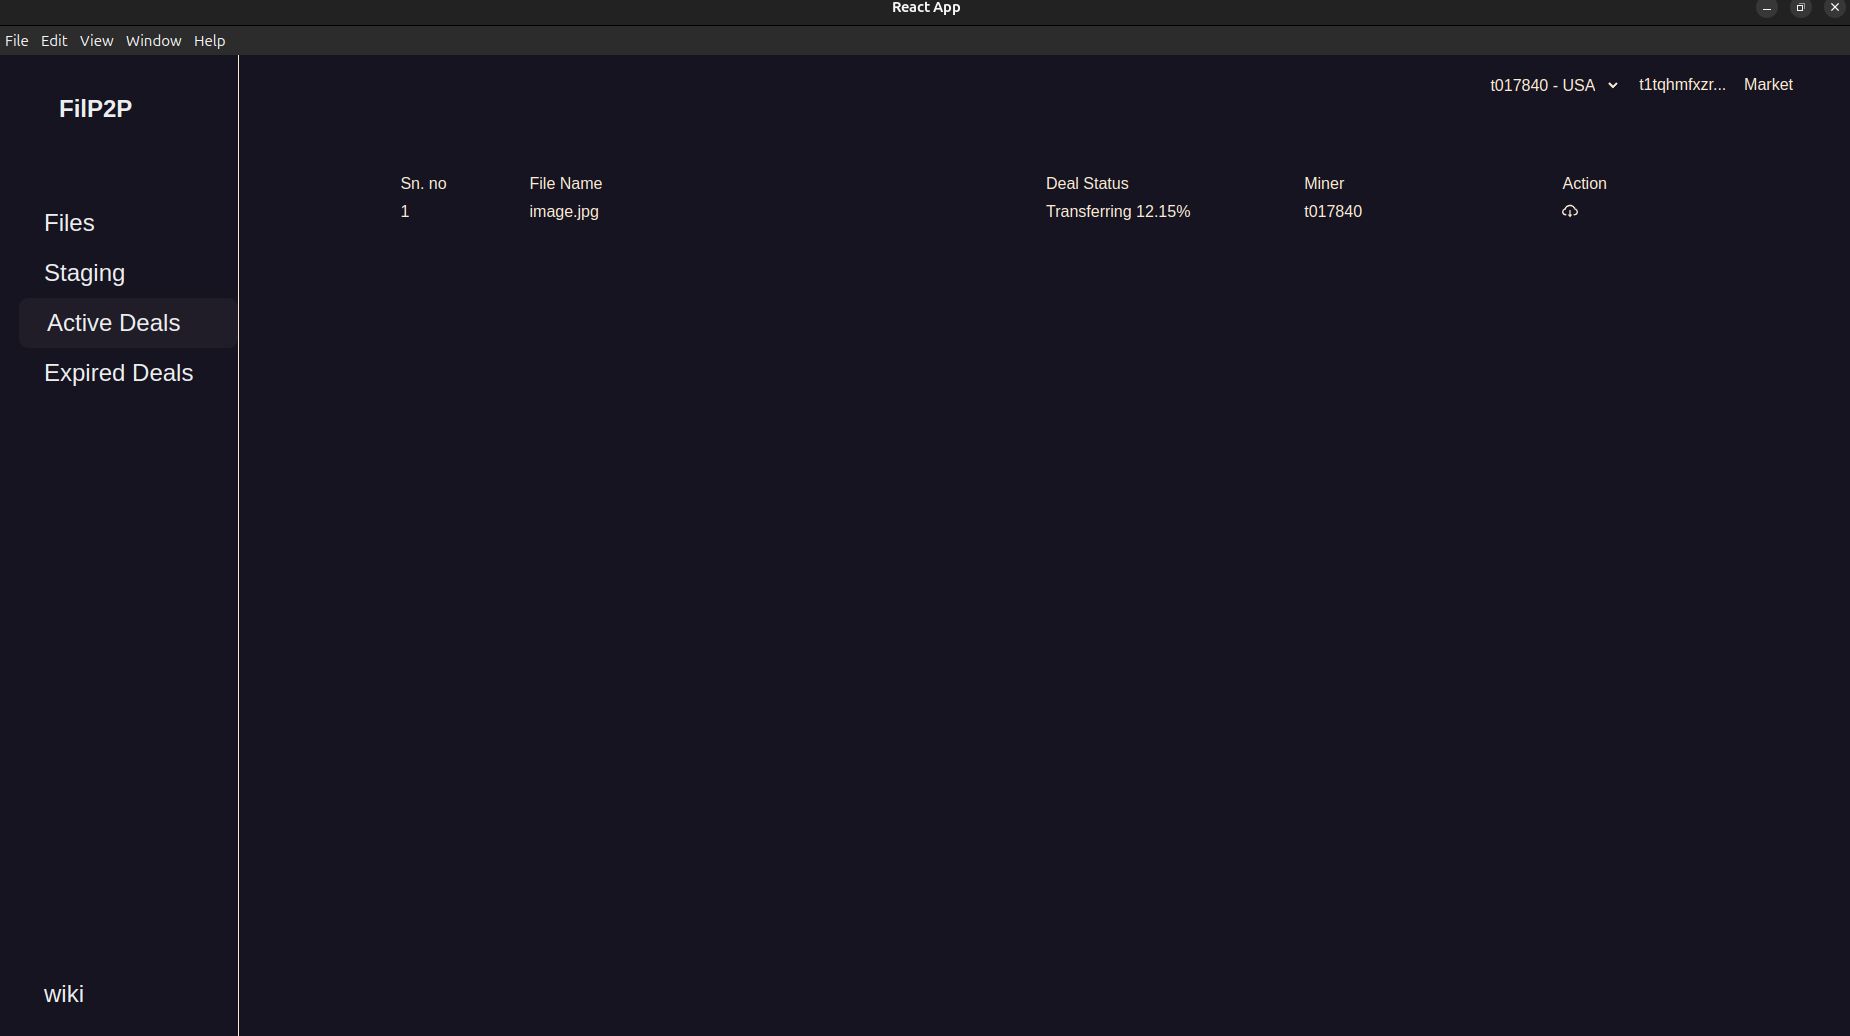Screen dimensions: 1850x1036
Task: Click the t017840 miner cell
Action: (x=1333, y=212)
